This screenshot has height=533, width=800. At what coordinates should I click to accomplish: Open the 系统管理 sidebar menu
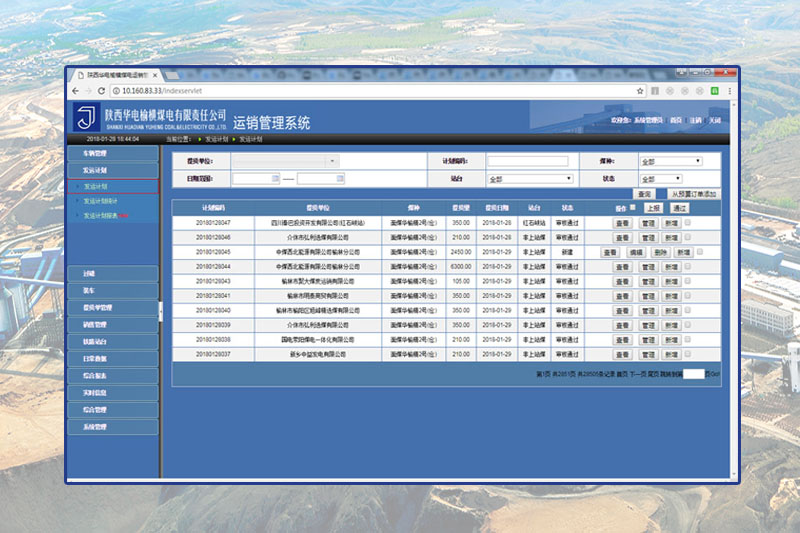[x=95, y=427]
